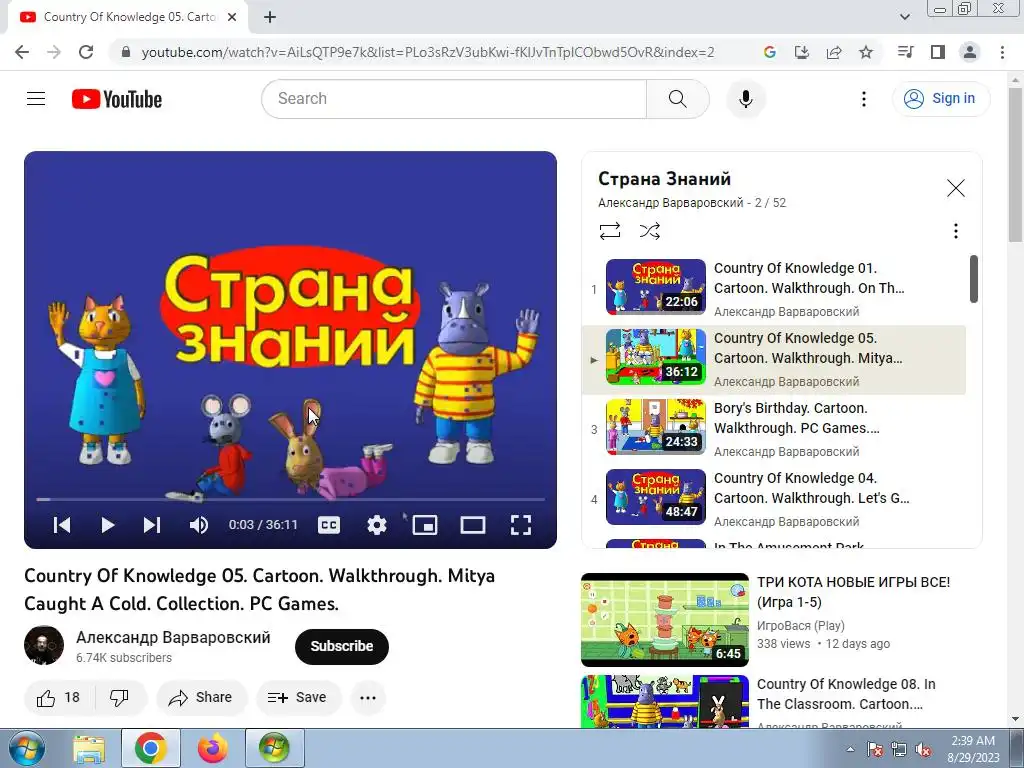
Task: Open the playlist three-dot options menu
Action: [955, 231]
